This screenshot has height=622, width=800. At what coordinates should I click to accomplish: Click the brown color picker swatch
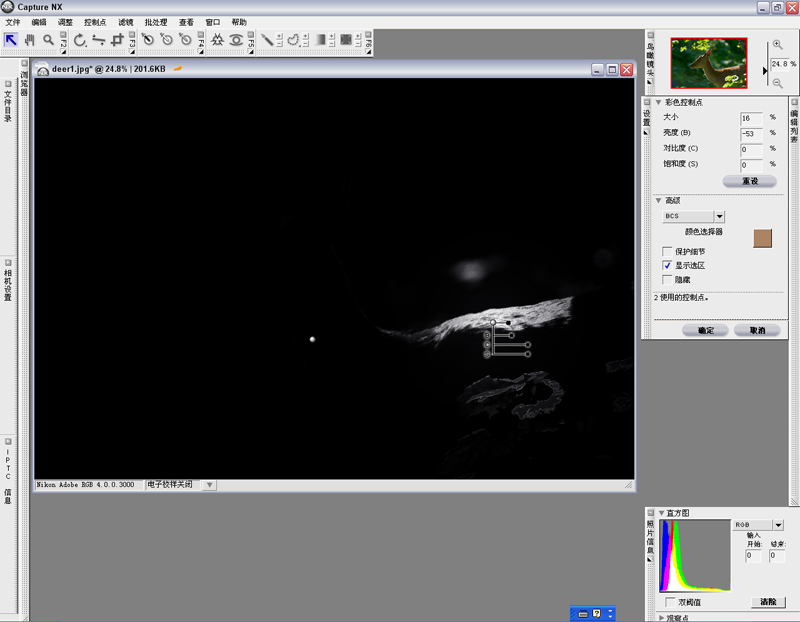pyautogui.click(x=762, y=238)
